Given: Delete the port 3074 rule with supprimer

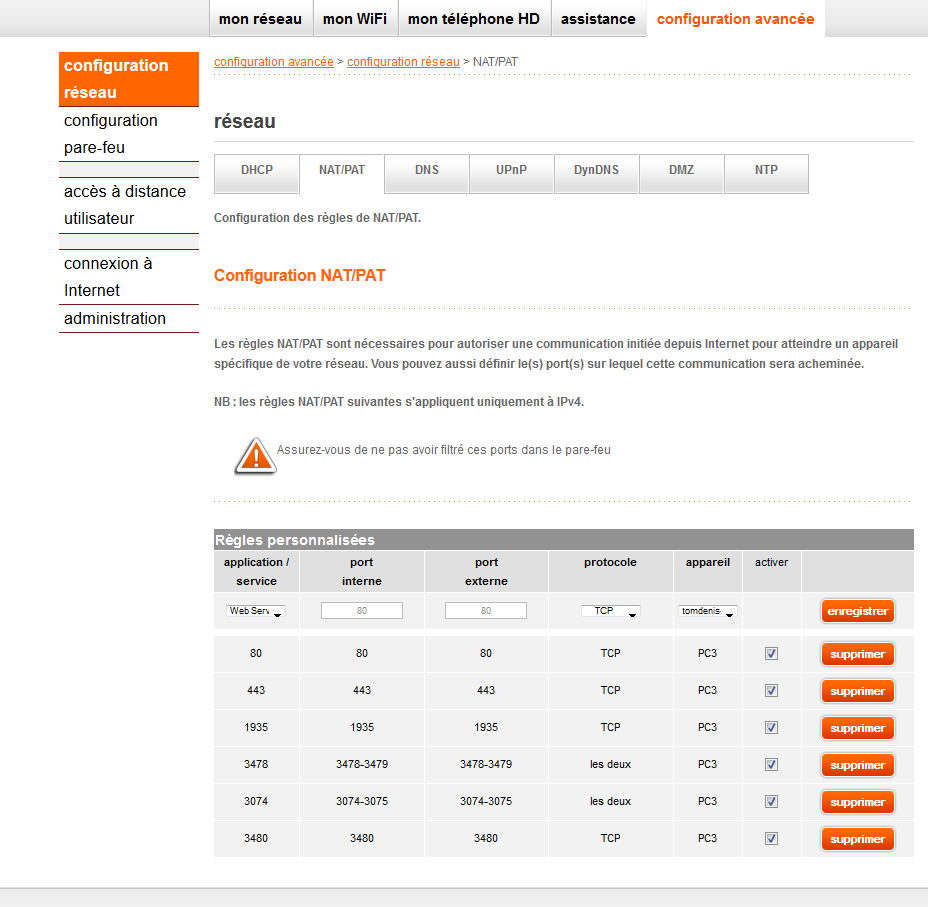Looking at the screenshot, I should coord(857,802).
